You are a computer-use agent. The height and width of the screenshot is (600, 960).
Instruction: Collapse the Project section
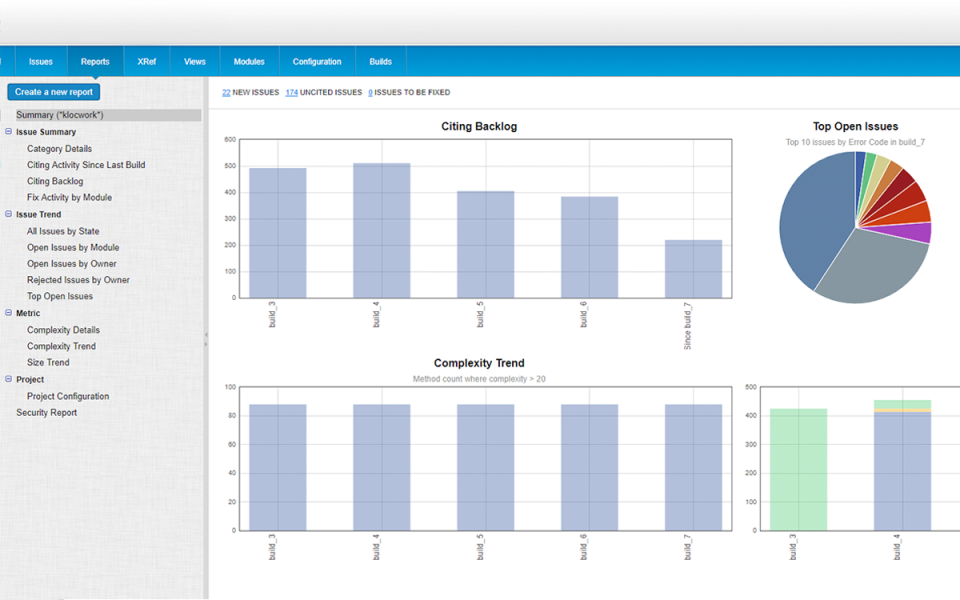tap(9, 379)
